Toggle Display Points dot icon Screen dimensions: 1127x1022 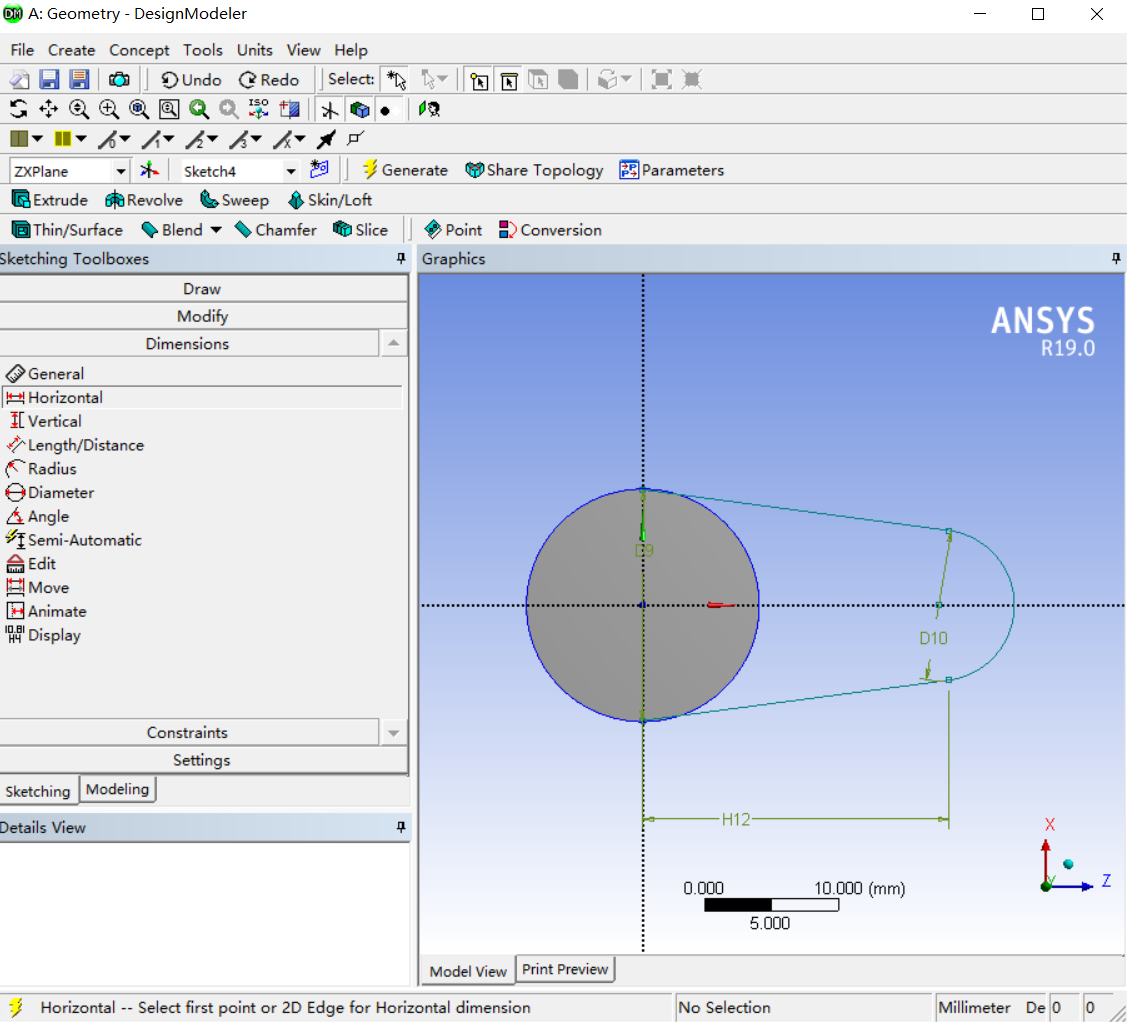(x=387, y=110)
